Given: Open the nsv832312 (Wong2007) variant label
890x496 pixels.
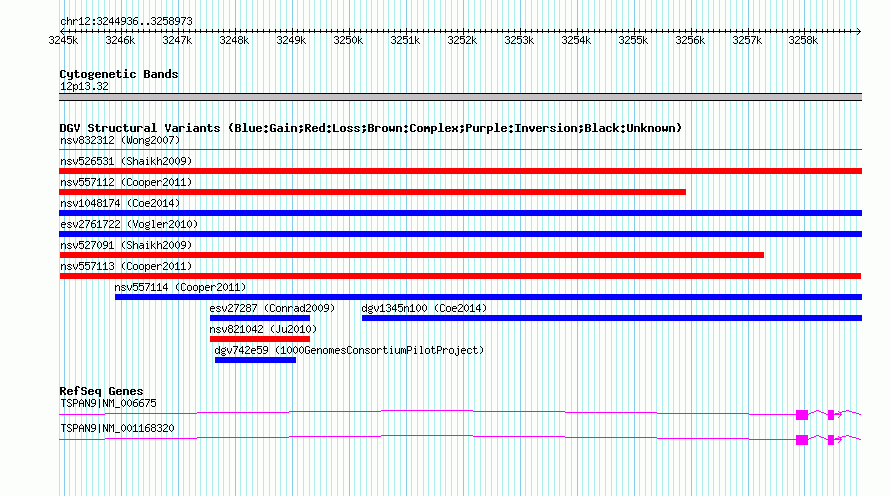Looking at the screenshot, I should (x=120, y=140).
